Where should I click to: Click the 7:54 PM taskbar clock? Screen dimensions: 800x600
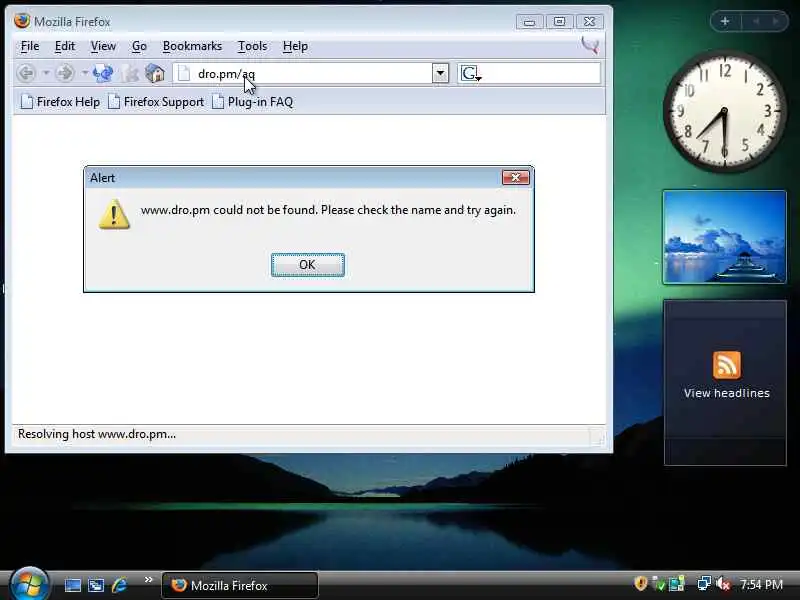[761, 585]
